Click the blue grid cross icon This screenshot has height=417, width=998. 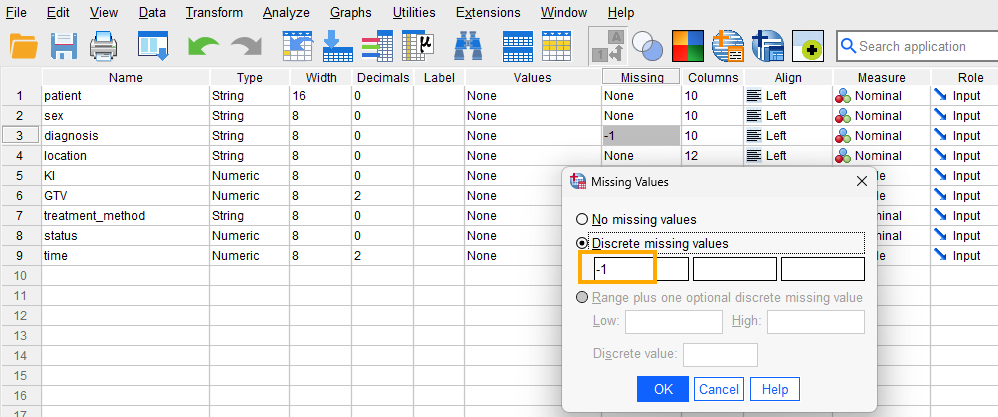[x=768, y=46]
